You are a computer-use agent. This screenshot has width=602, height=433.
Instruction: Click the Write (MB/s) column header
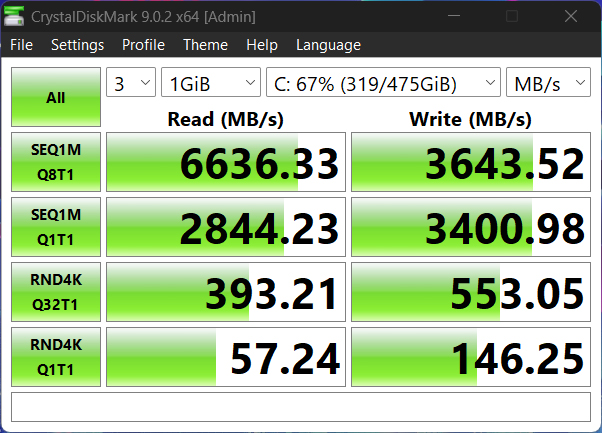[x=471, y=119]
